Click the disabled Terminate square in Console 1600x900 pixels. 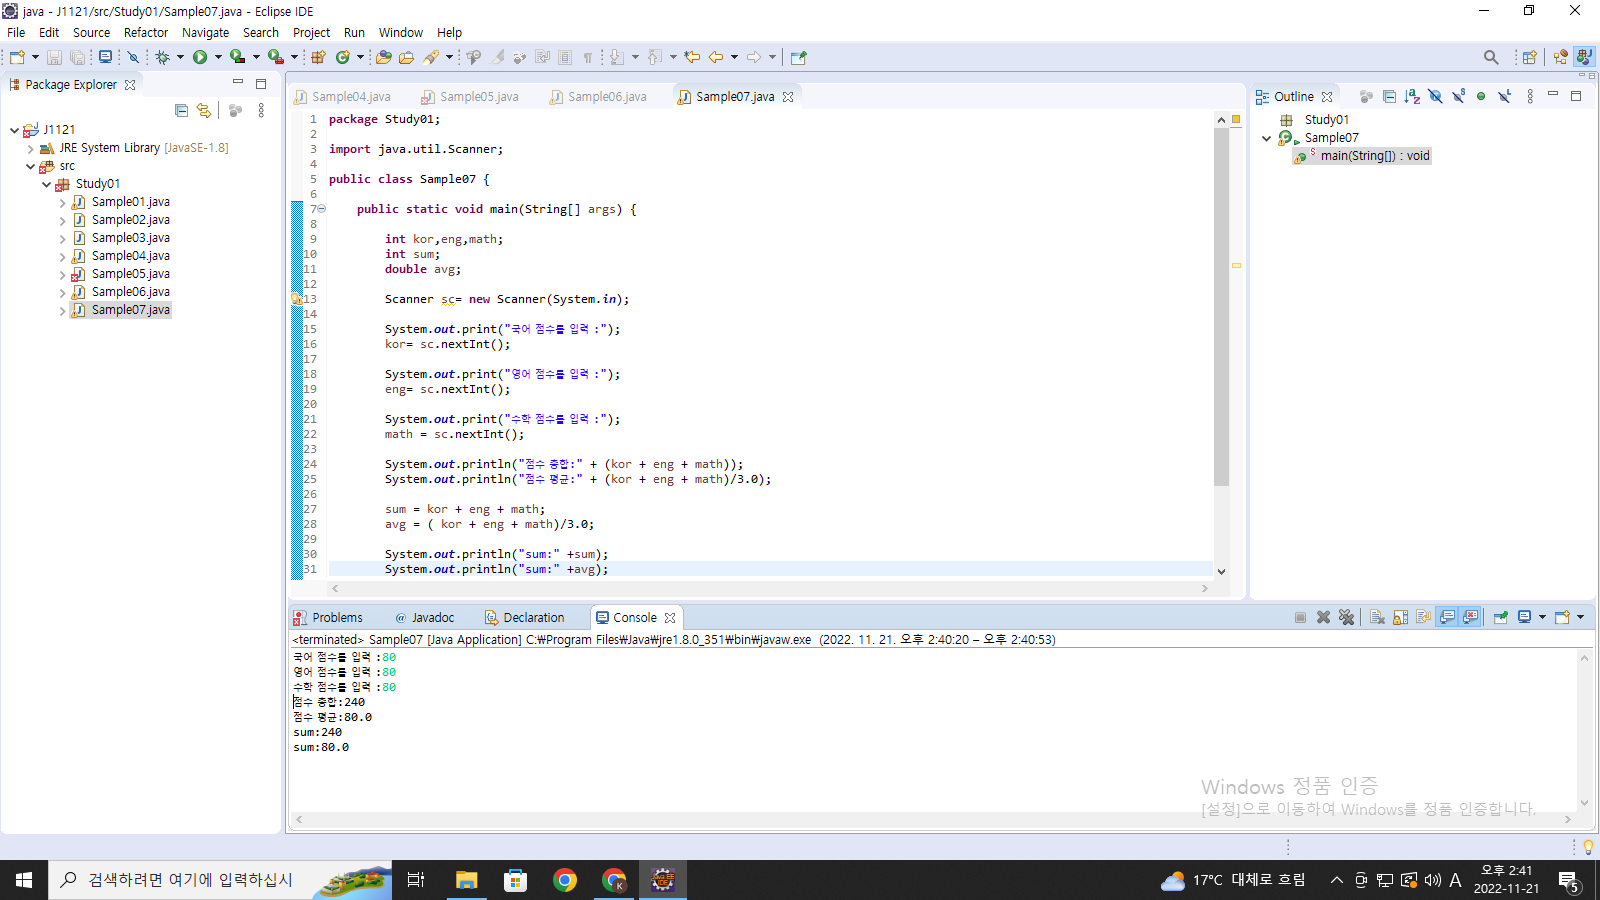click(1300, 617)
